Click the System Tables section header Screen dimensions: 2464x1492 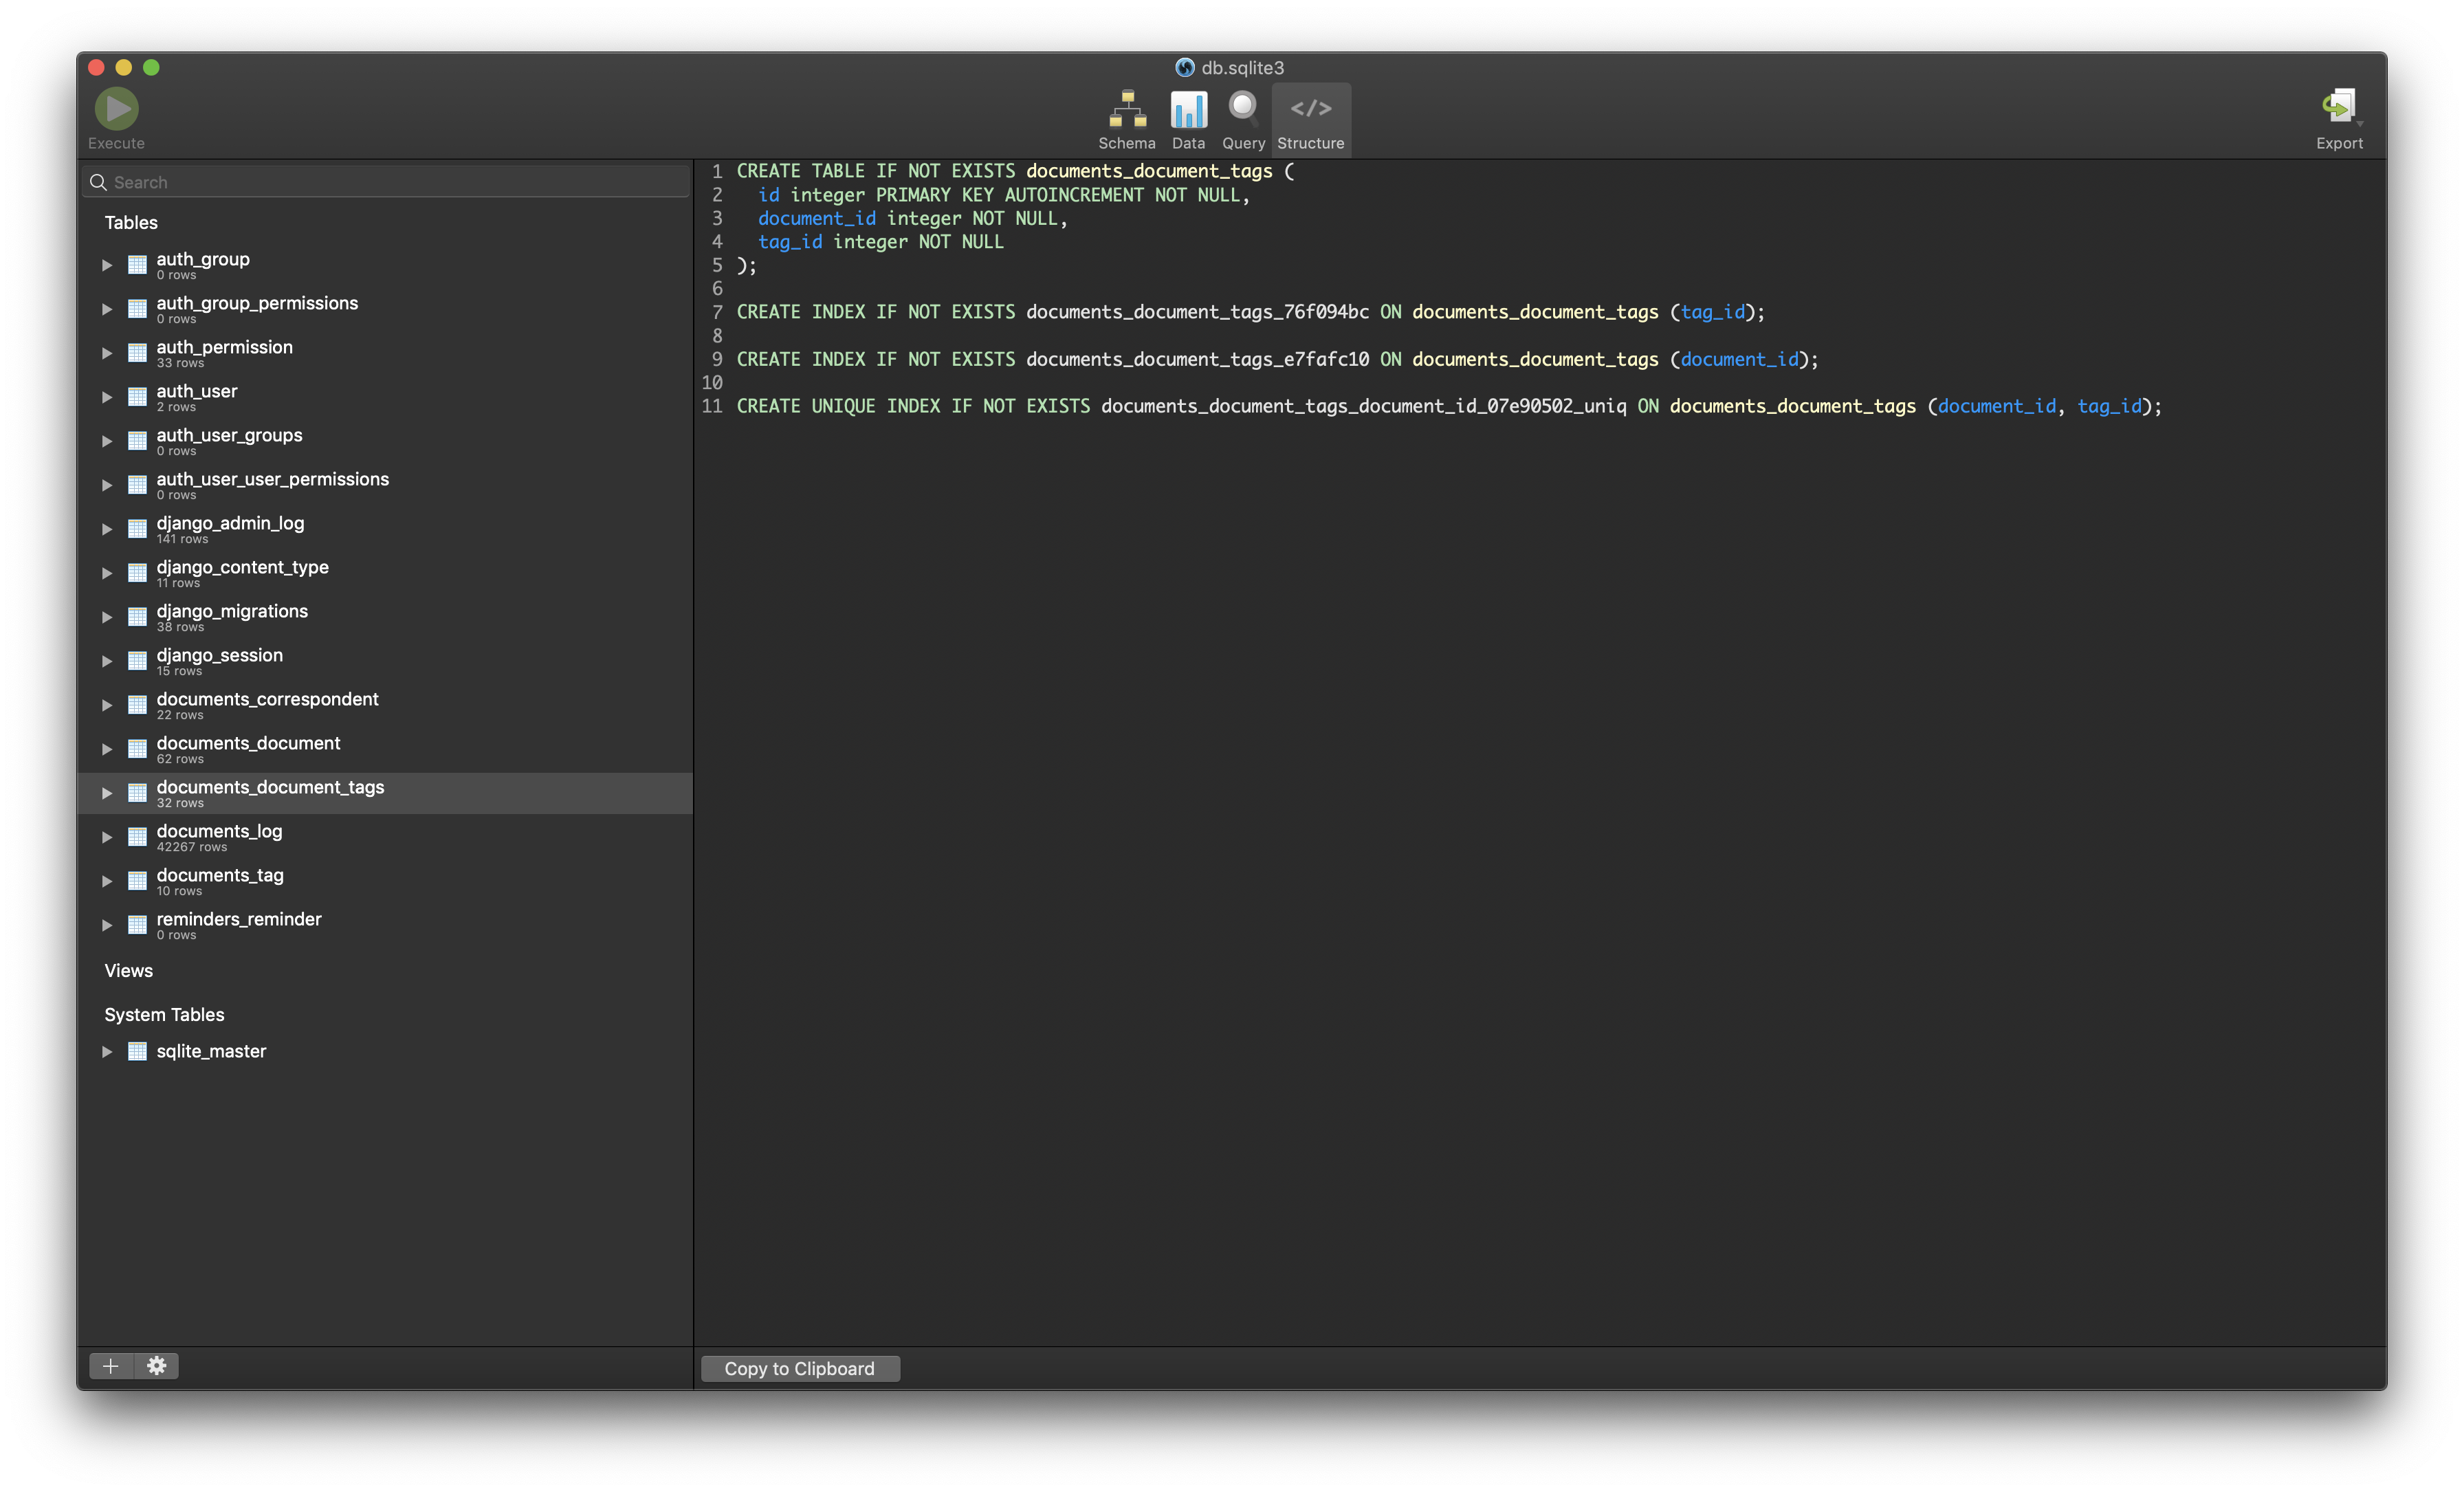164,1014
